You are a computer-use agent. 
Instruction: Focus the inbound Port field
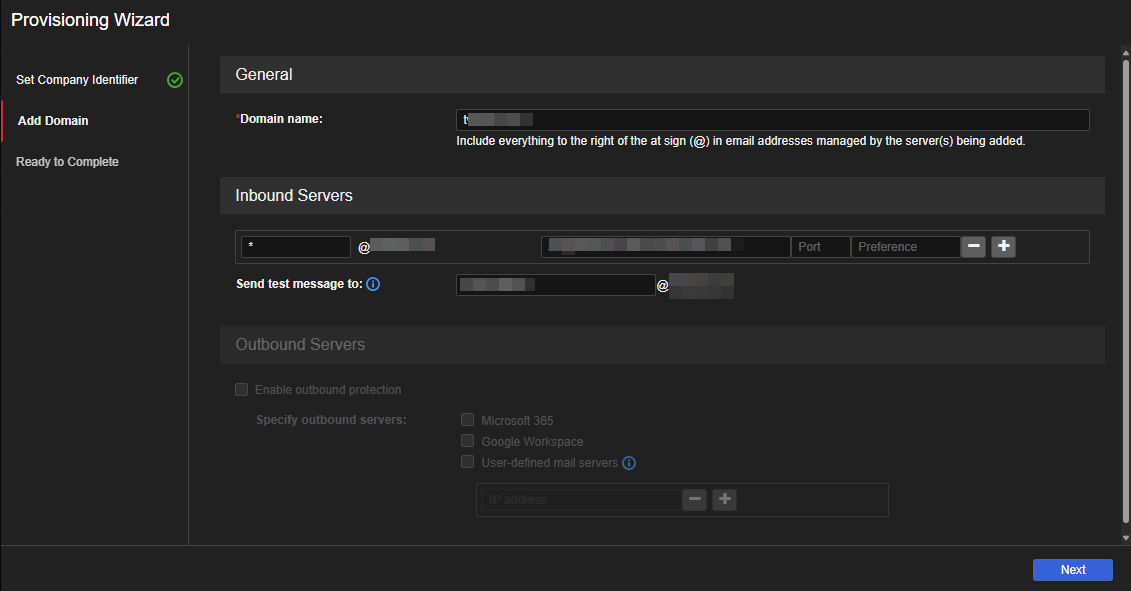[x=820, y=247]
